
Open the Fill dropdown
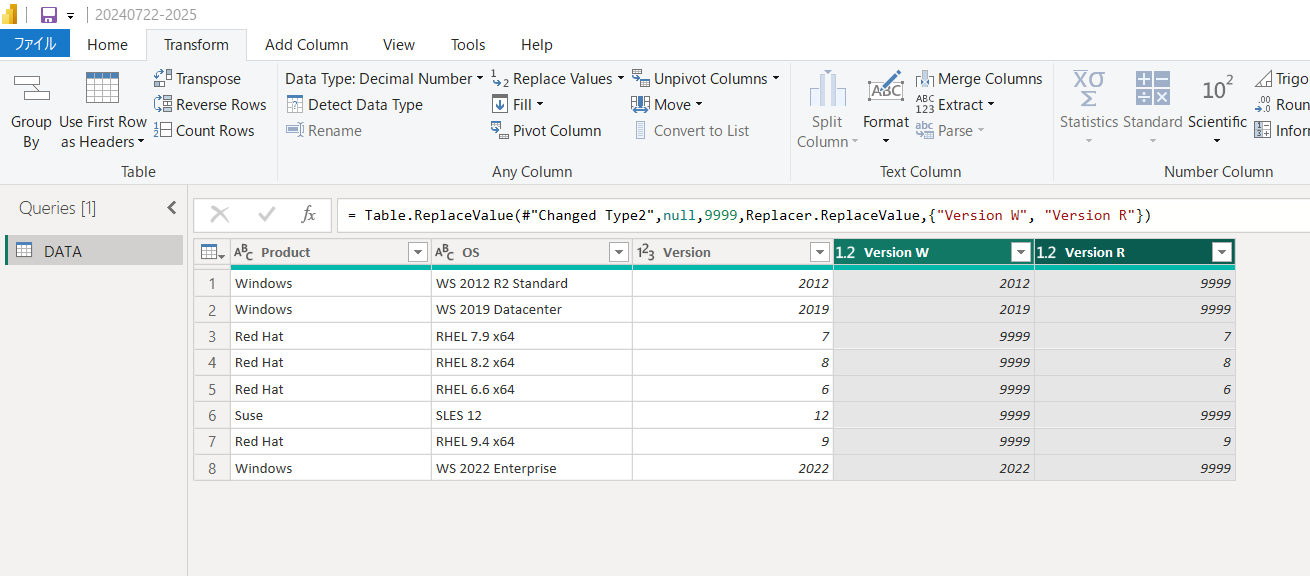(517, 104)
